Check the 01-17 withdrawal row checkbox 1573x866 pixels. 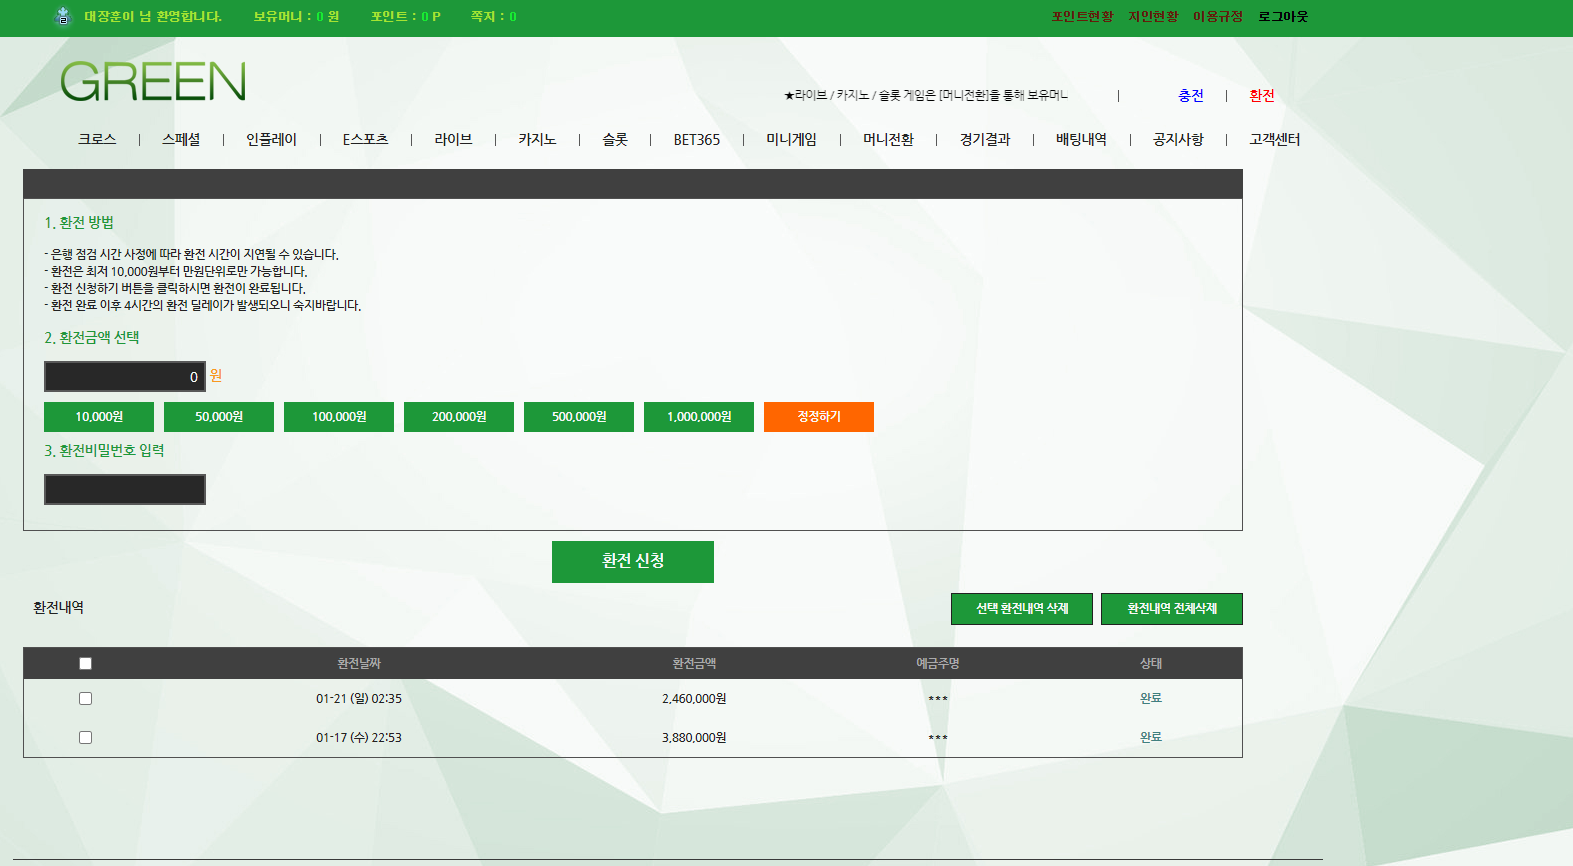(x=85, y=738)
